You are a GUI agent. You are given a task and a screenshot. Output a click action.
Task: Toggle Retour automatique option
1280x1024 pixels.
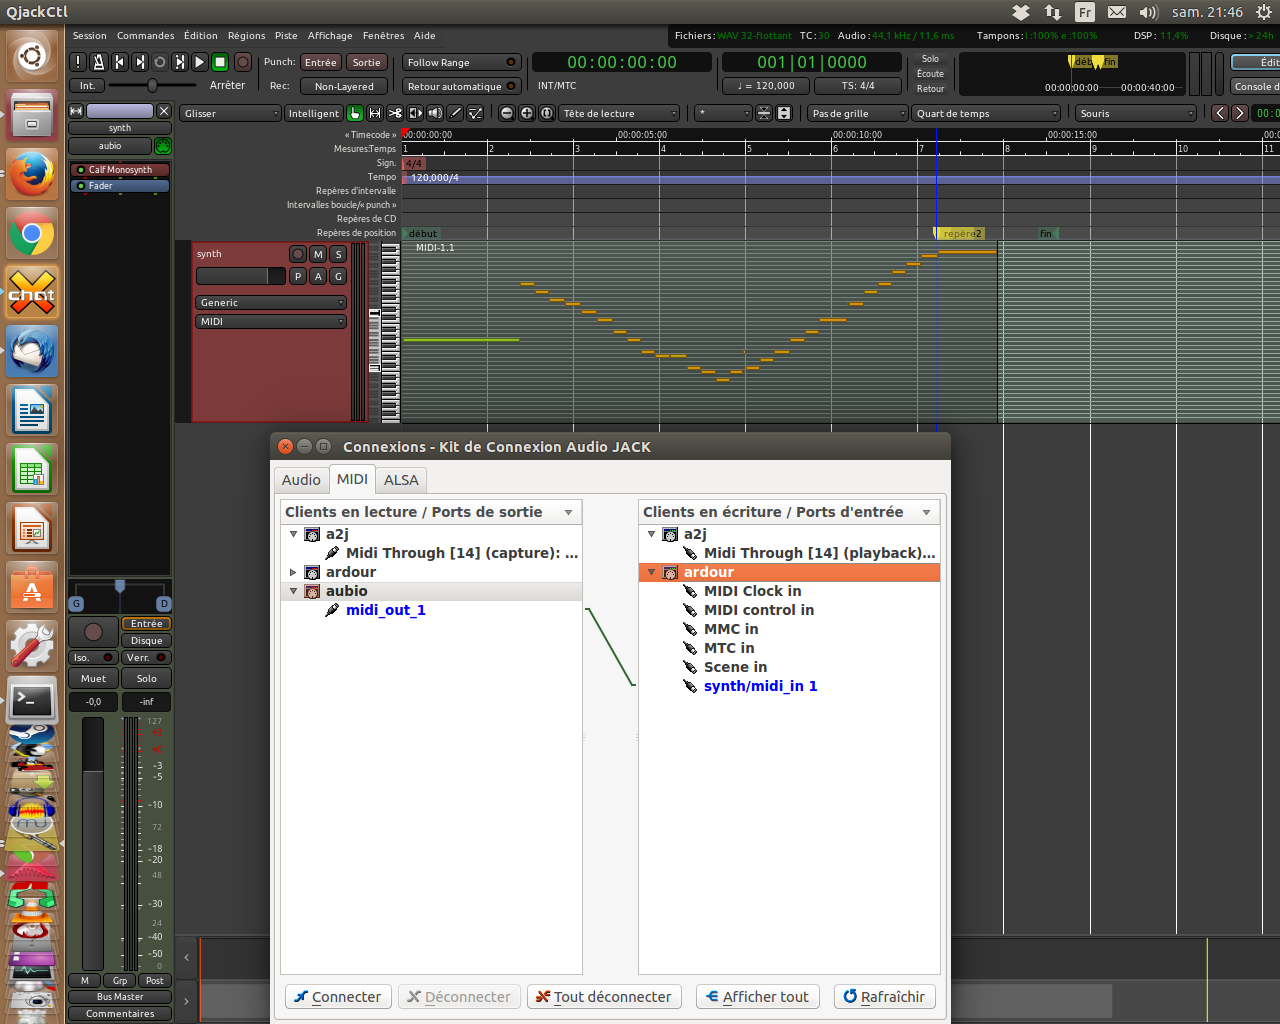[461, 86]
